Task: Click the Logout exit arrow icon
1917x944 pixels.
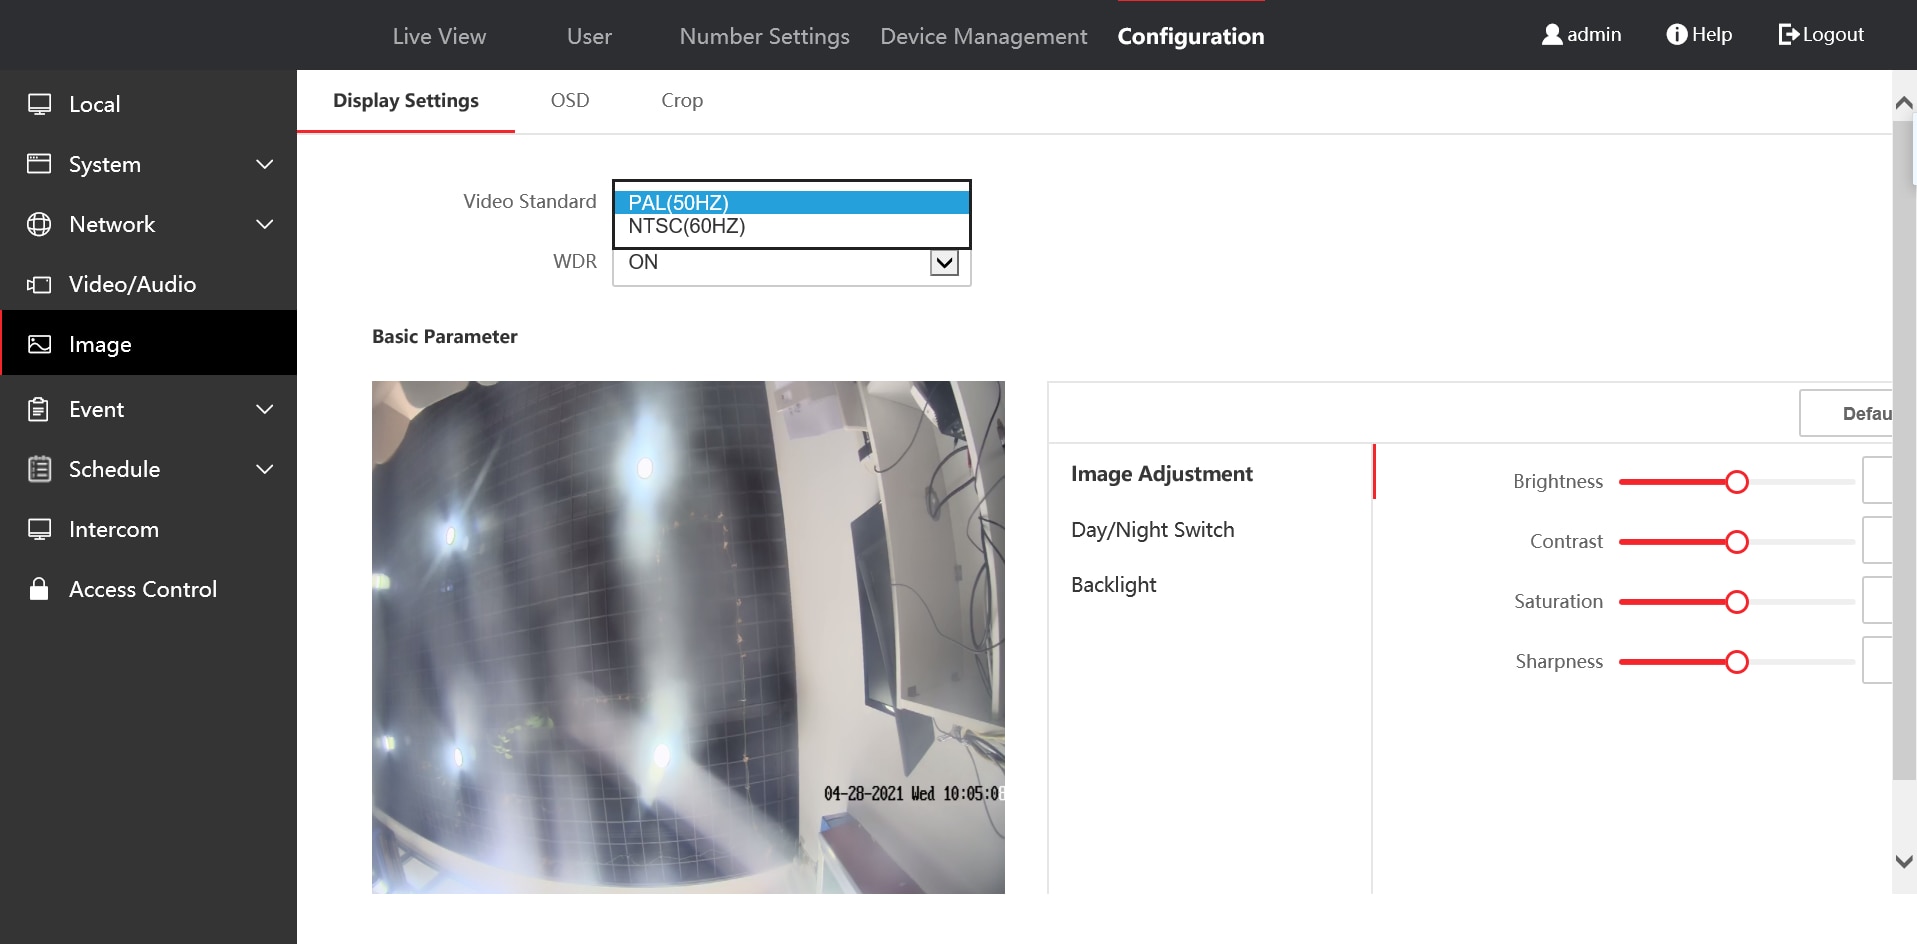Action: pos(1788,35)
